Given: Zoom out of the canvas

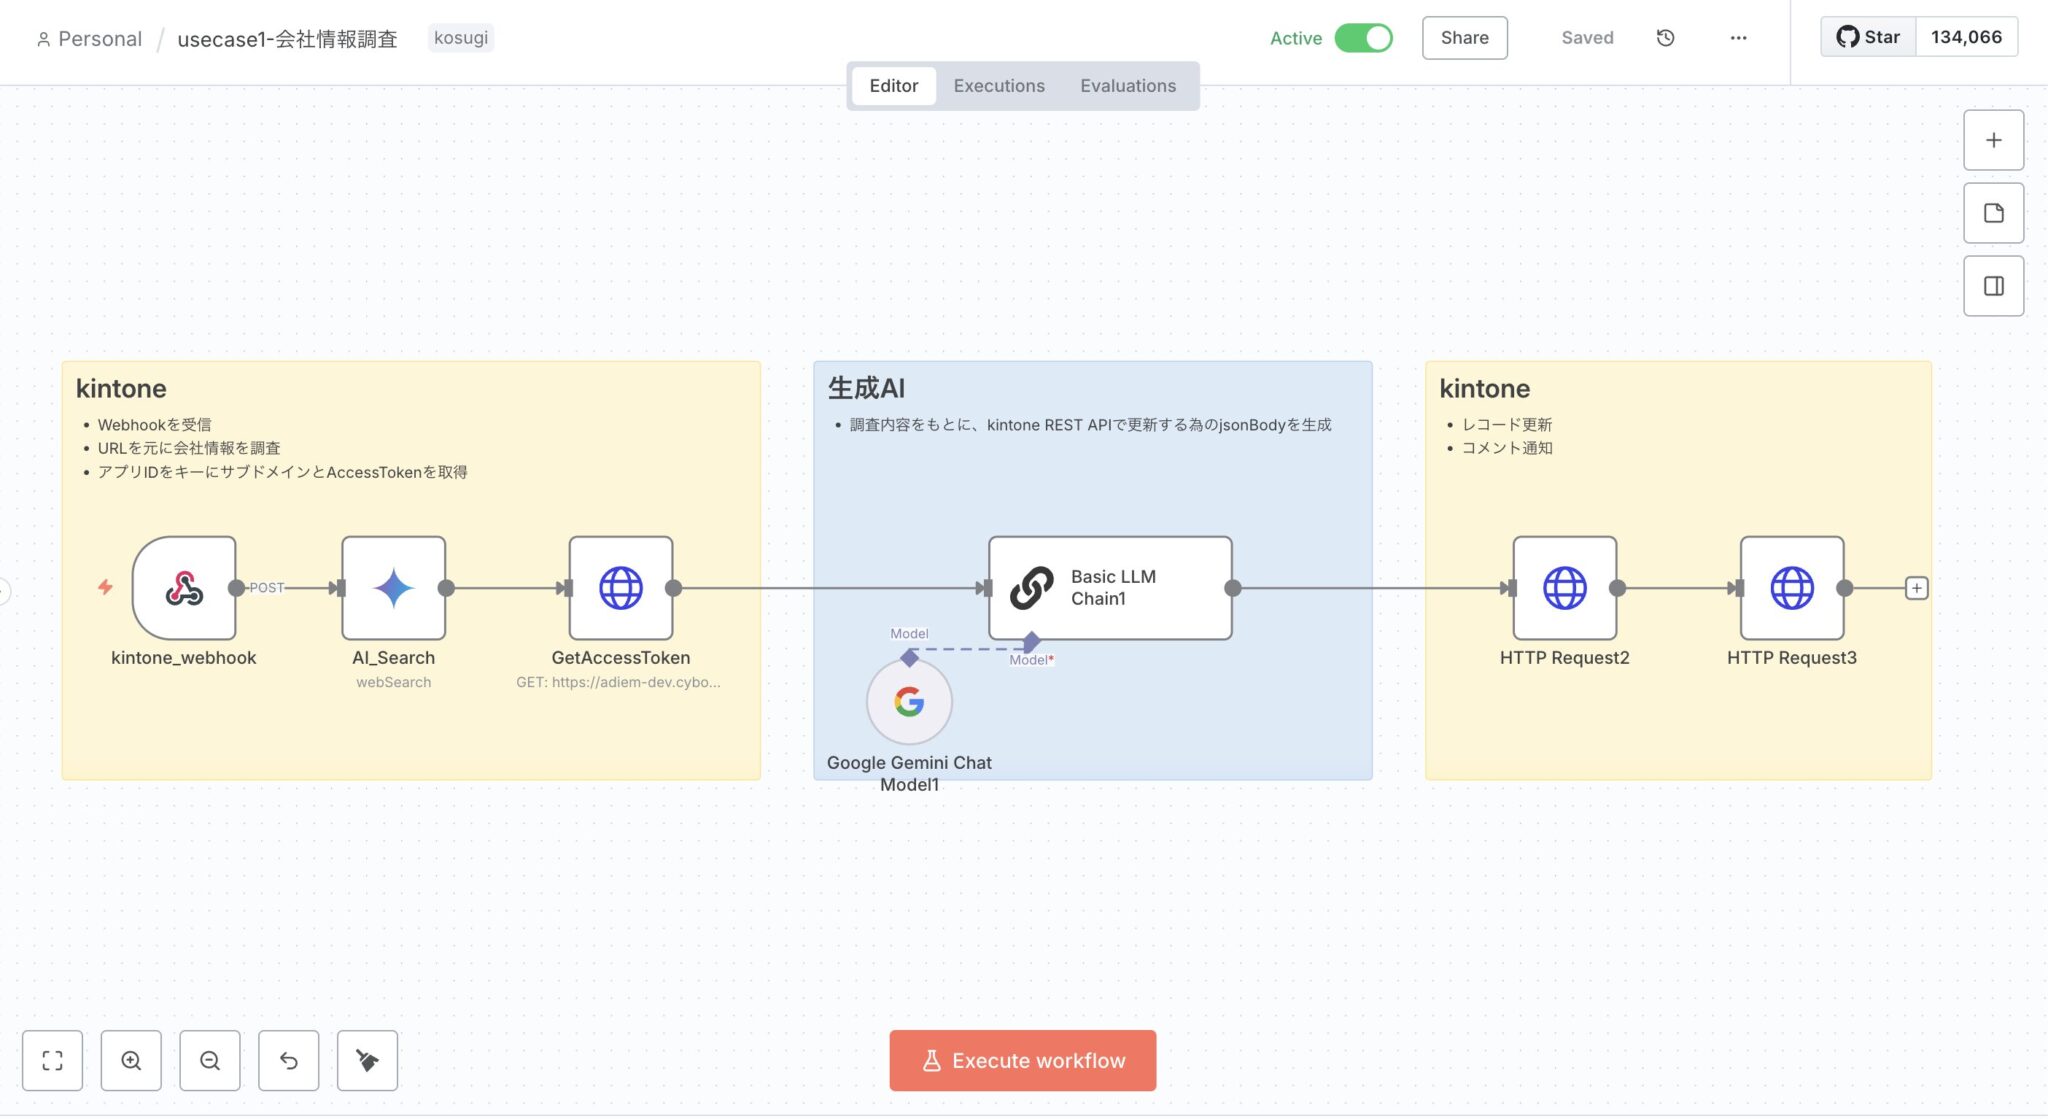Looking at the screenshot, I should coord(210,1061).
